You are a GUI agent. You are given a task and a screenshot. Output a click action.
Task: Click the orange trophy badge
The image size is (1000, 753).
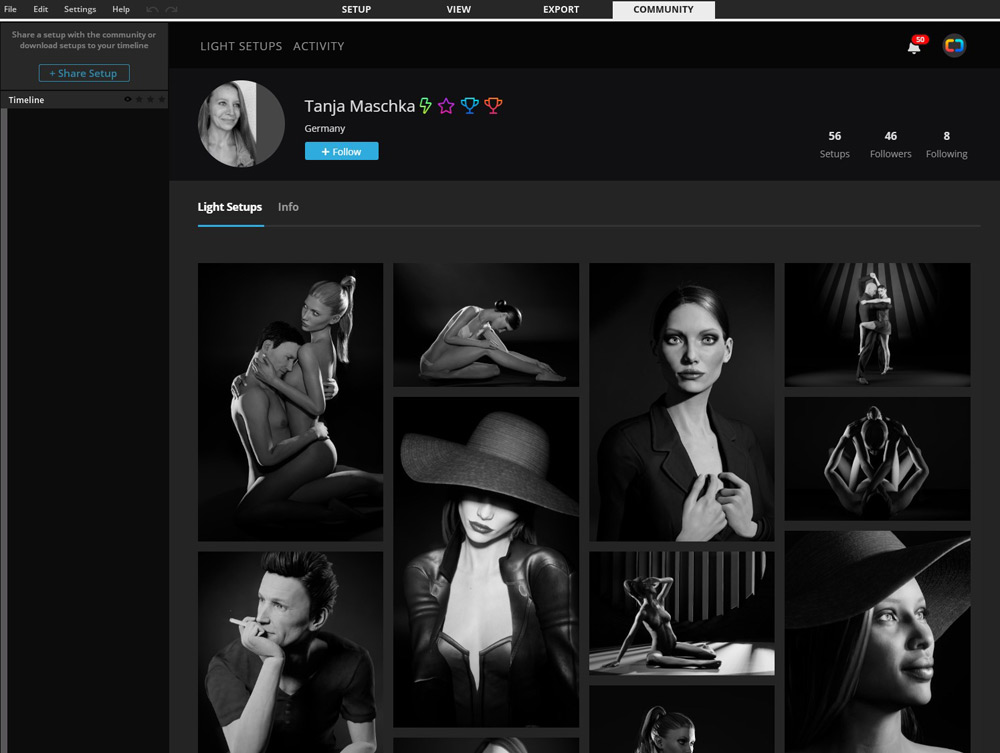(x=493, y=105)
